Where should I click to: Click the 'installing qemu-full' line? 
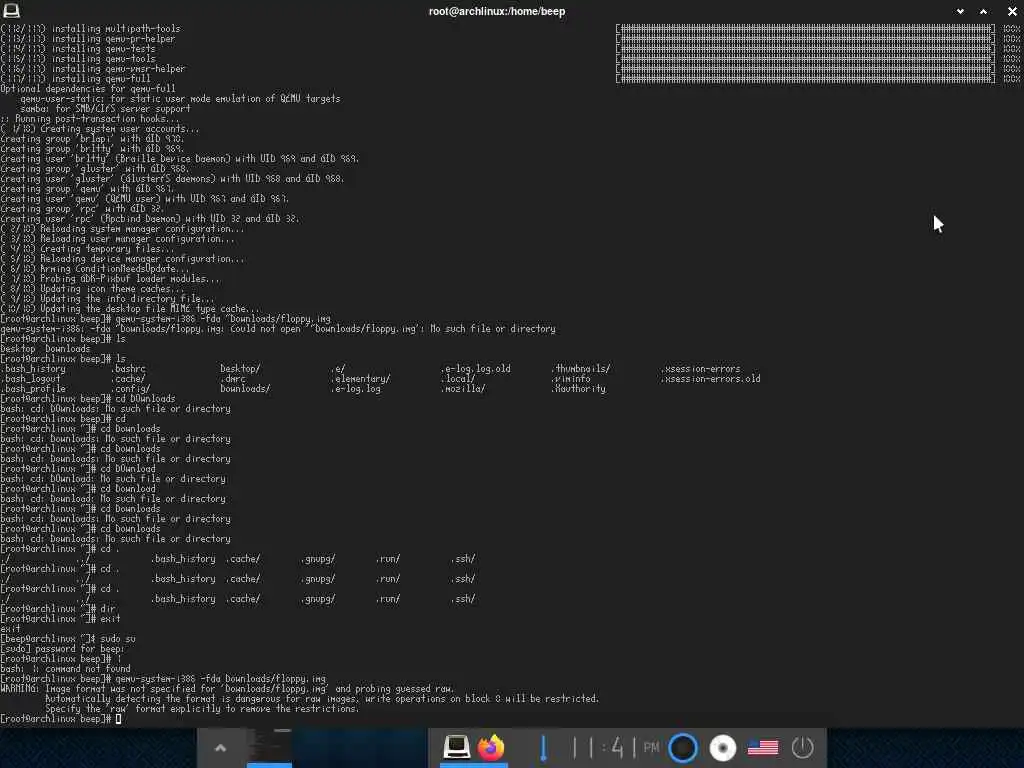tap(76, 78)
